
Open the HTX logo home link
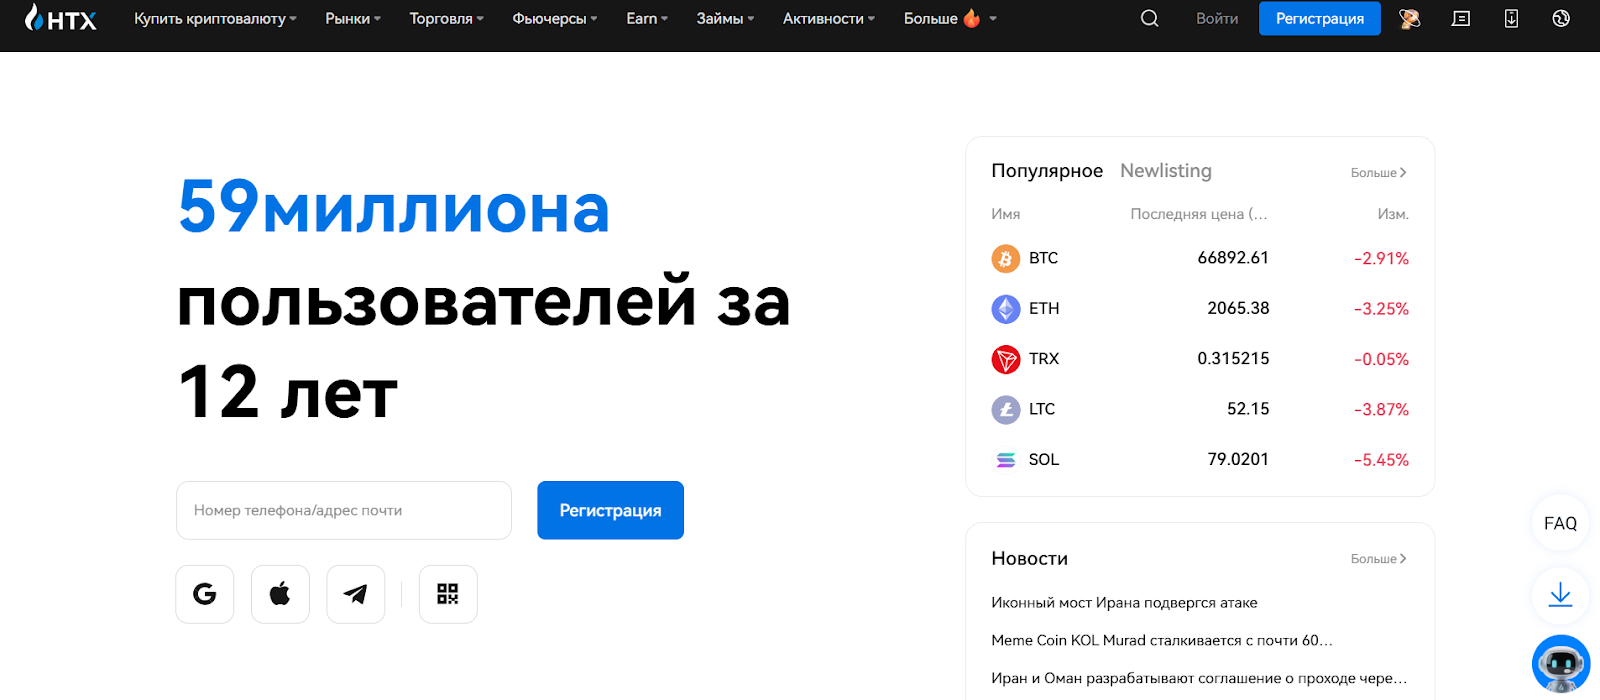[60, 18]
